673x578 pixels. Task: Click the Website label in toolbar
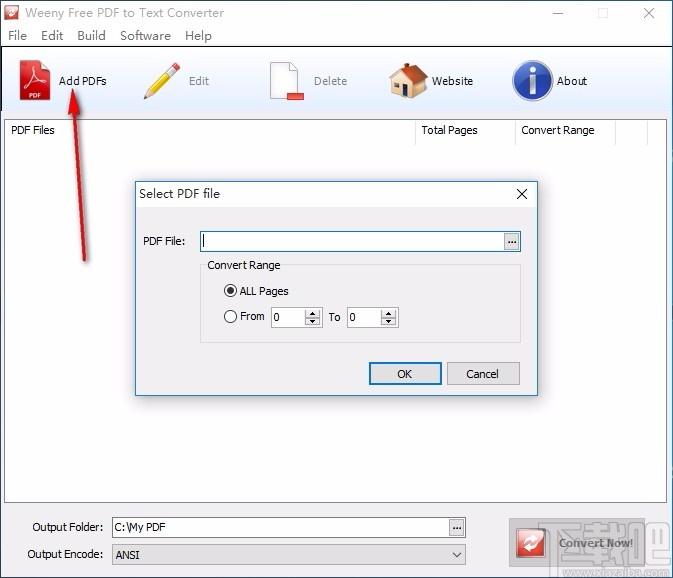click(x=452, y=81)
